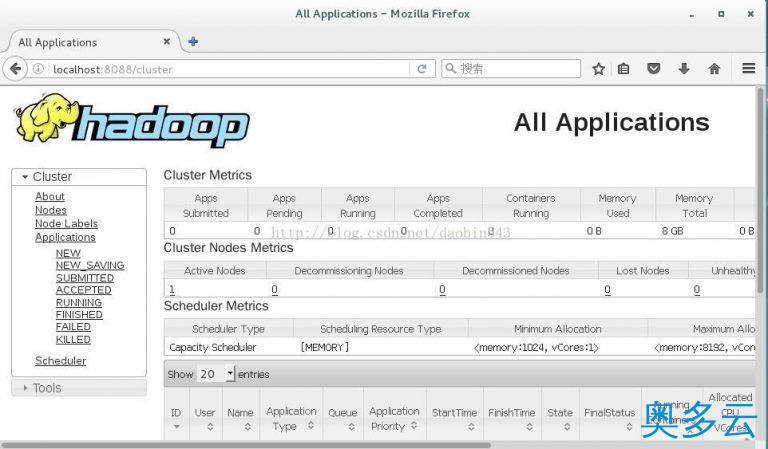Filter applications by FINISHED state
The height and width of the screenshot is (449, 768).
pos(79,315)
